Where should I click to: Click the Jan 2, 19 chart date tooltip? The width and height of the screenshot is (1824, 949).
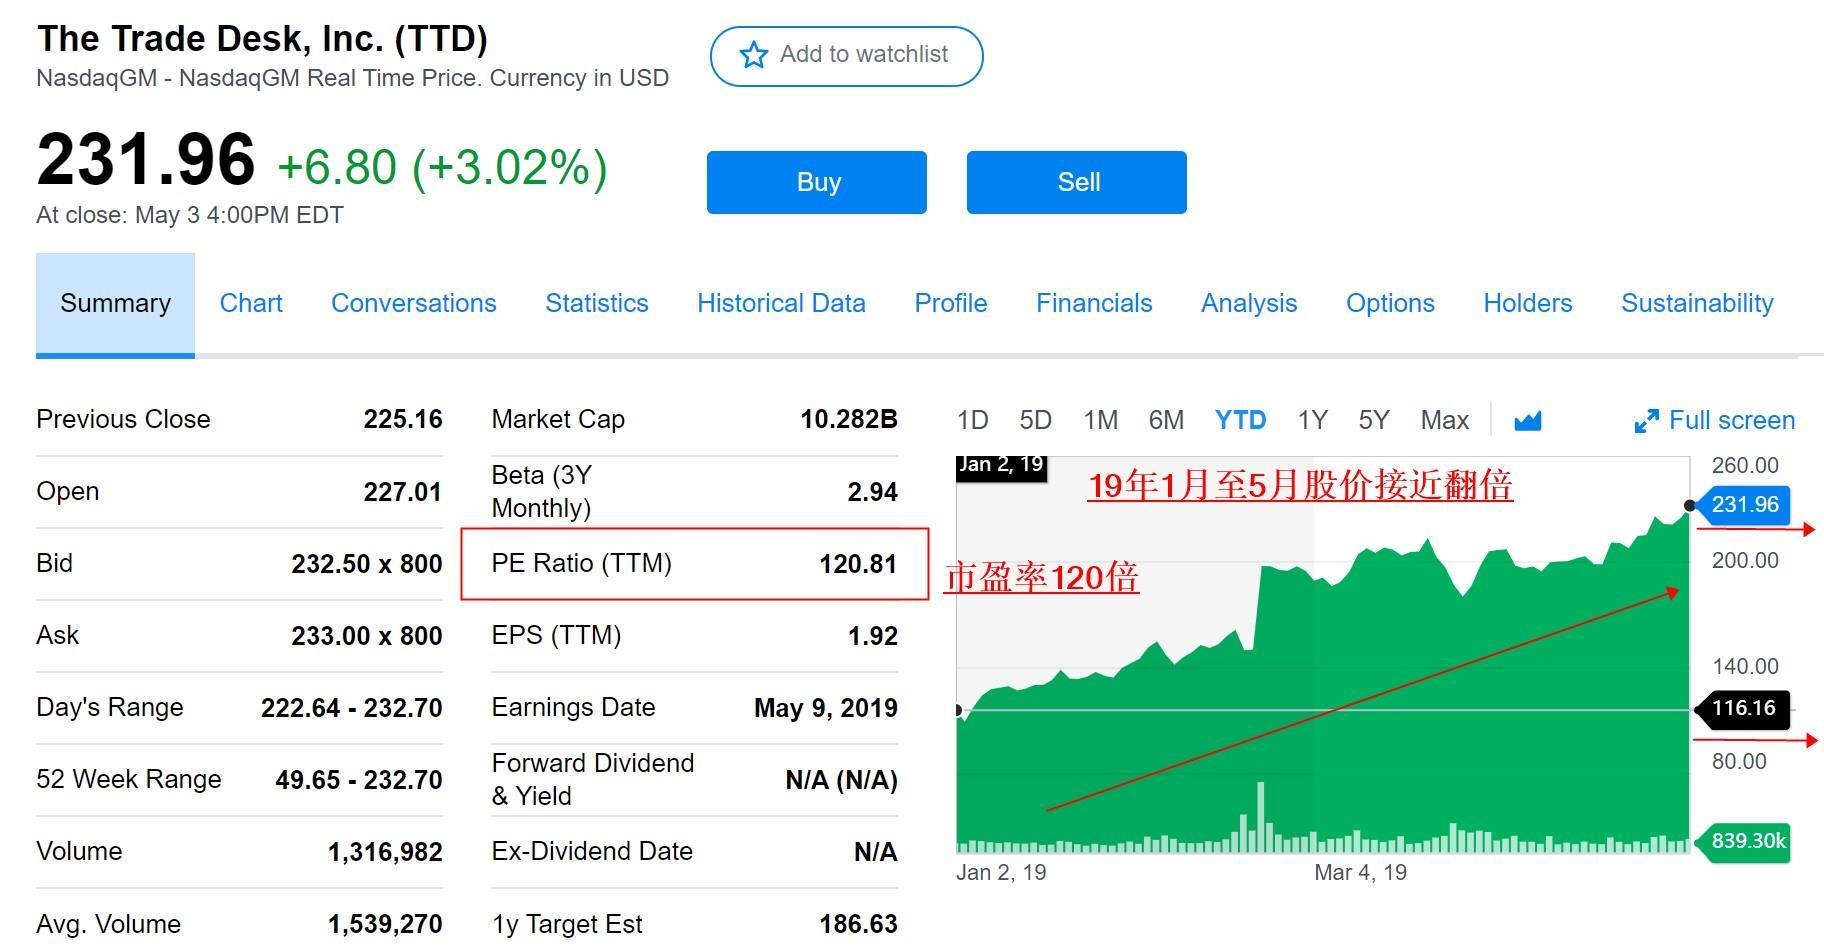tap(1001, 466)
